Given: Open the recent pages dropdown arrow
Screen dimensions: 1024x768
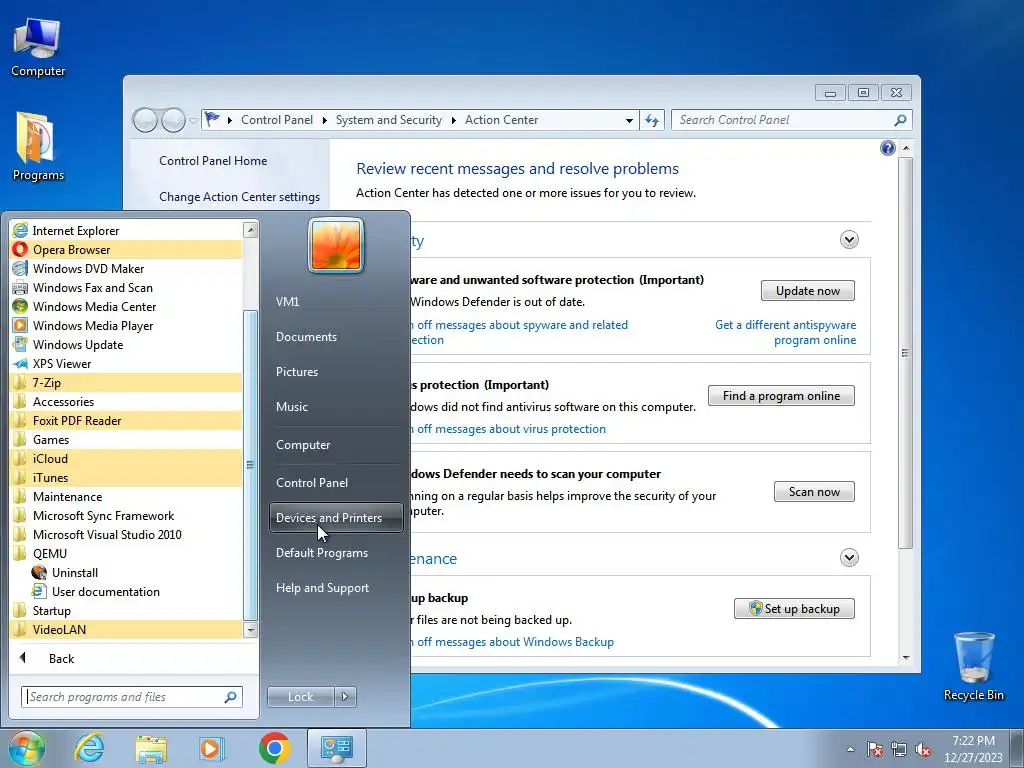Looking at the screenshot, I should coord(193,121).
